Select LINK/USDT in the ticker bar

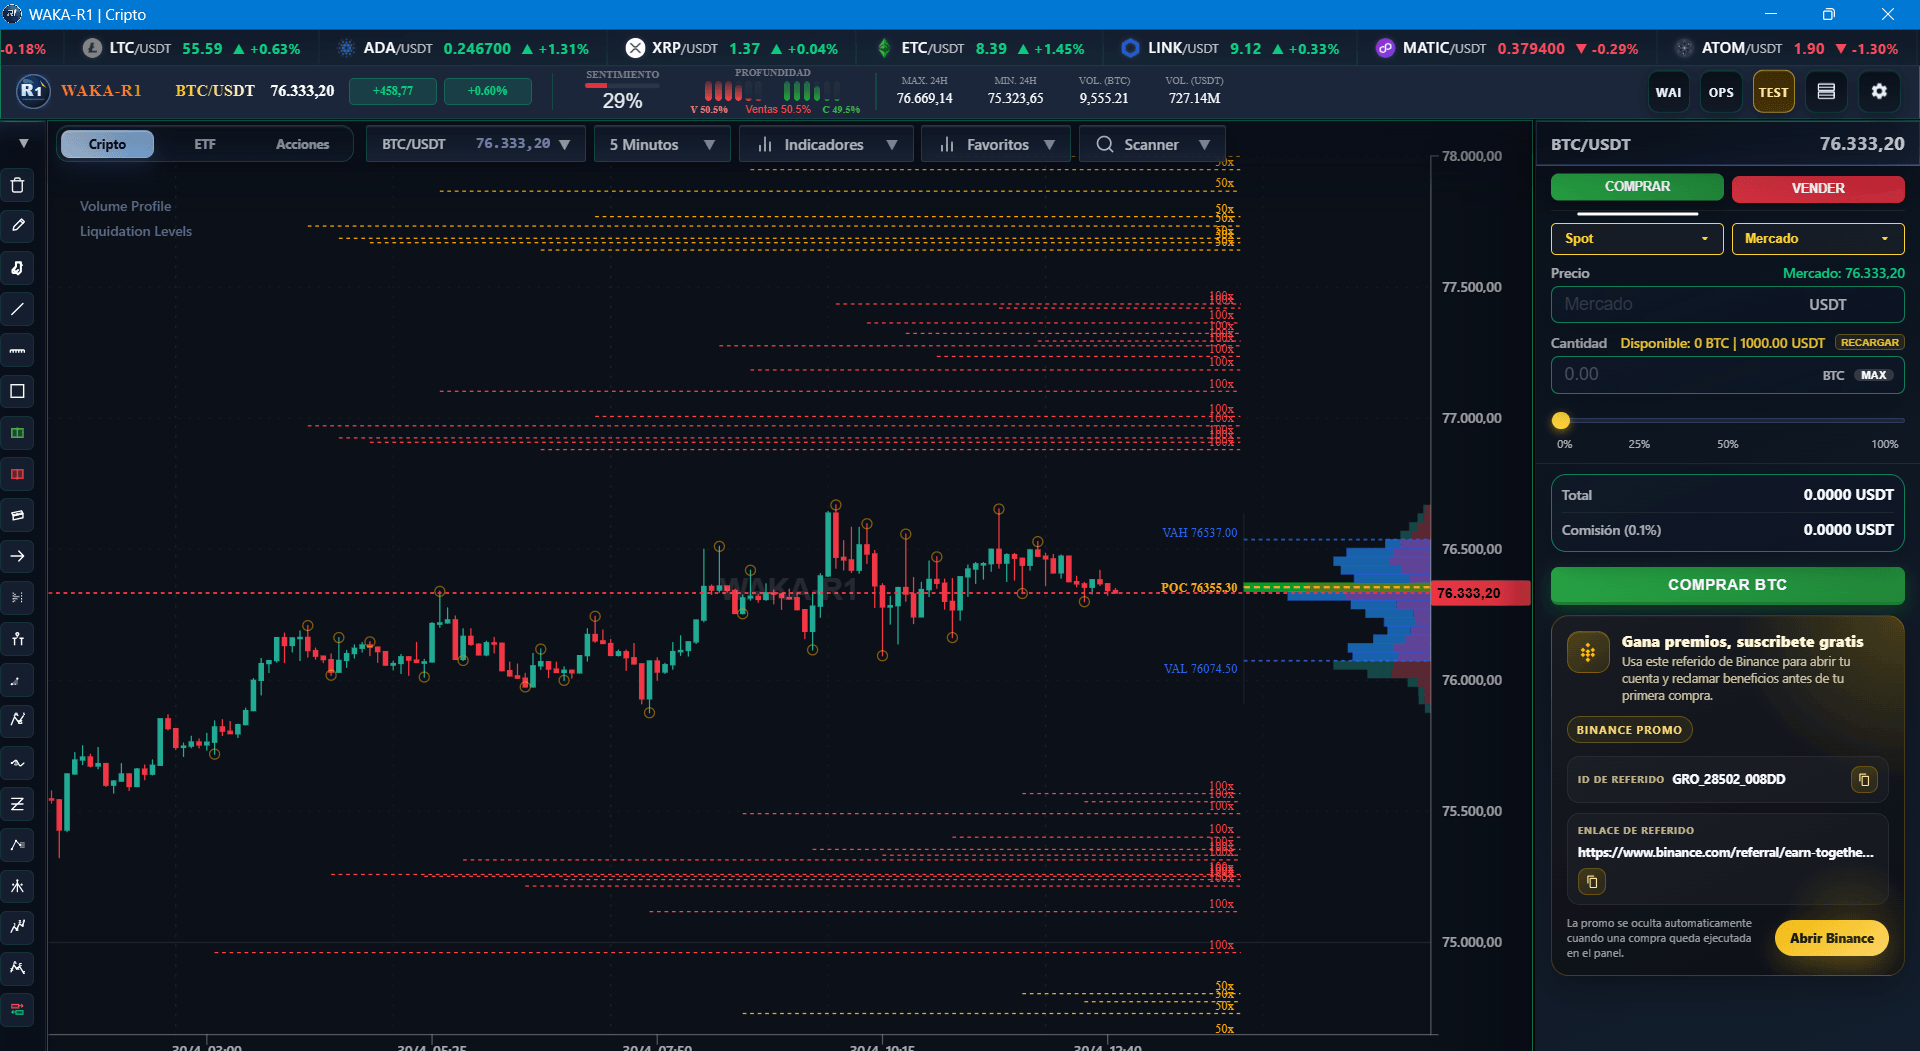coord(1229,48)
